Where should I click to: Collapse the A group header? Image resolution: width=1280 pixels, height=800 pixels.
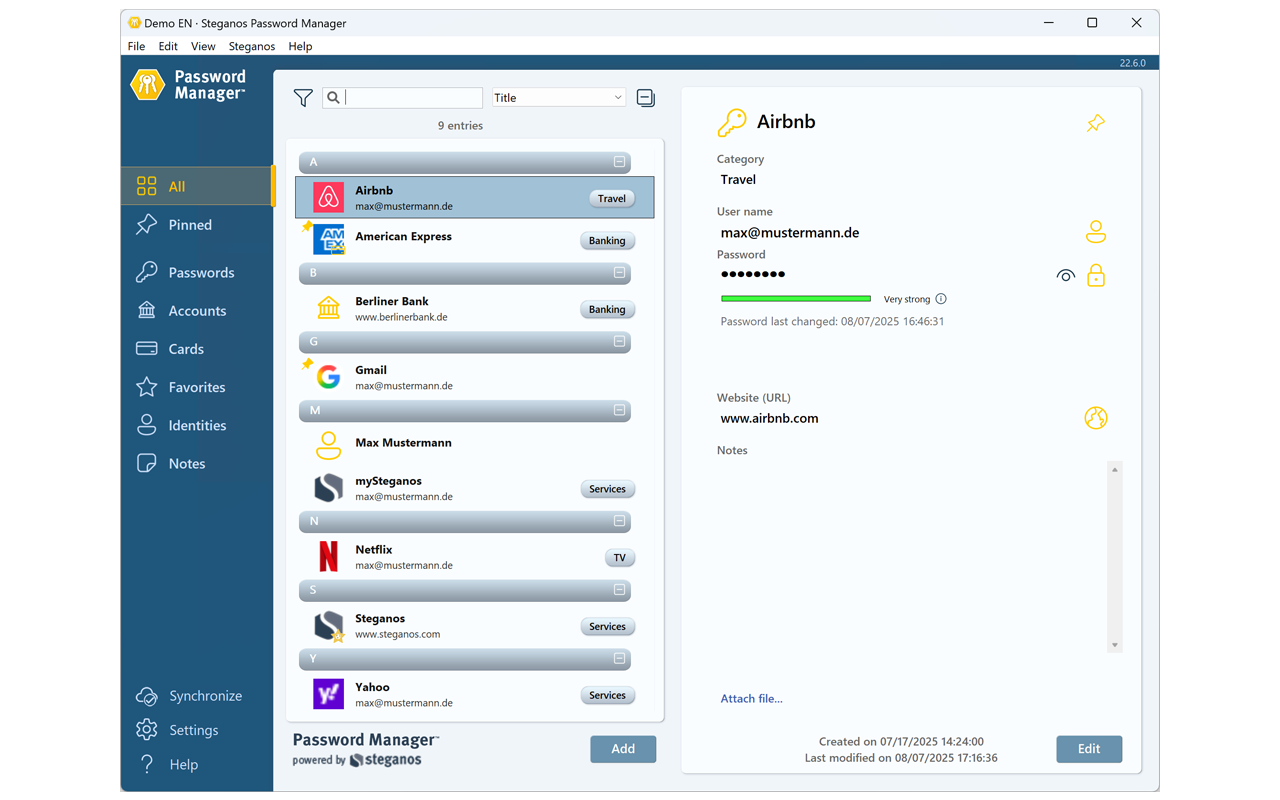pos(619,162)
